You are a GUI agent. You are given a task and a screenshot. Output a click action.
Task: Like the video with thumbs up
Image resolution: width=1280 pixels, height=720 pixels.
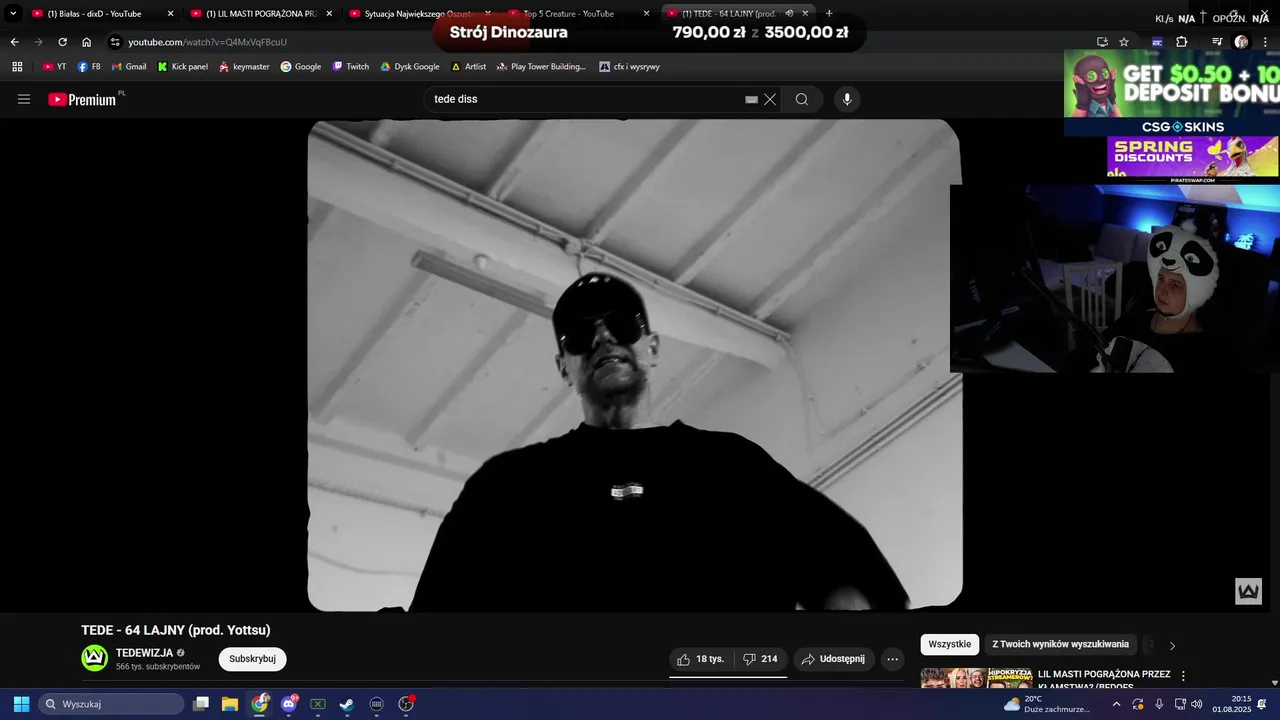coord(701,659)
